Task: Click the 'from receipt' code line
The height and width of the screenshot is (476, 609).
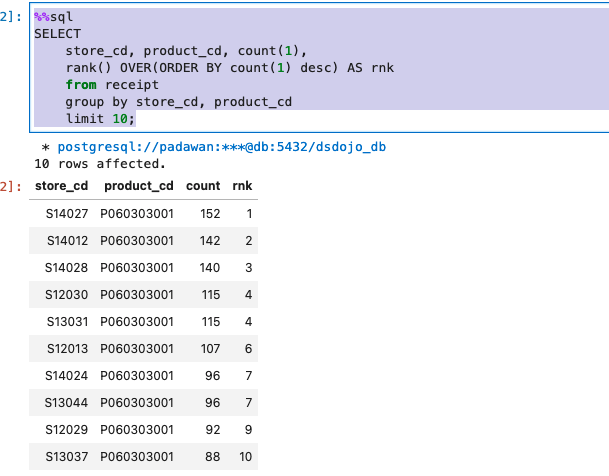Action: pos(112,85)
